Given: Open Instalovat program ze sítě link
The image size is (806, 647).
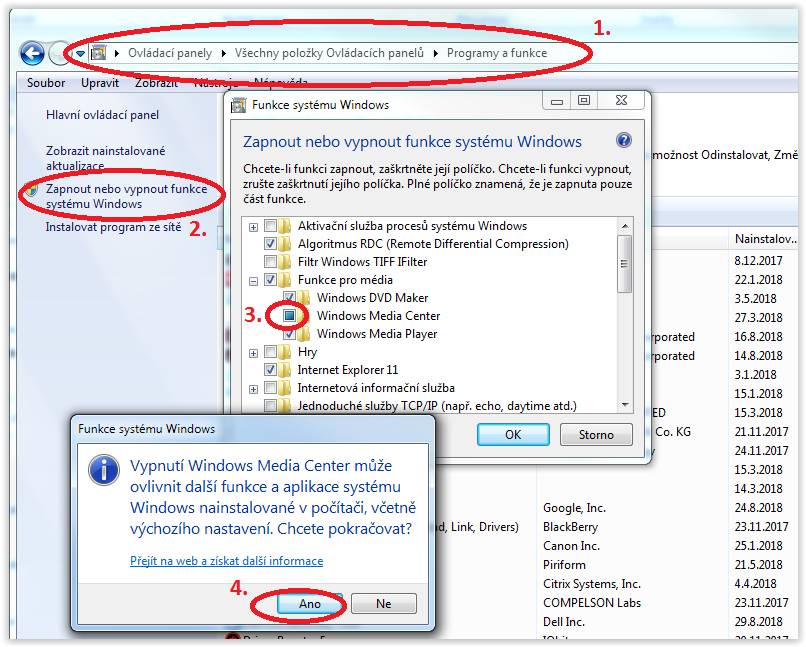Looking at the screenshot, I should [113, 227].
